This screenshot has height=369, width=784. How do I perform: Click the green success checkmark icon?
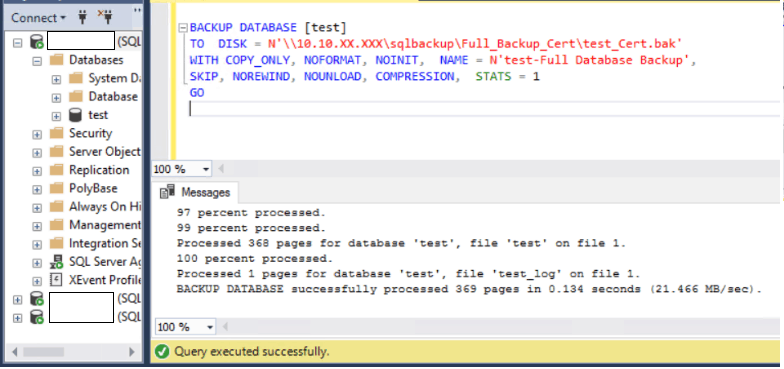(161, 352)
